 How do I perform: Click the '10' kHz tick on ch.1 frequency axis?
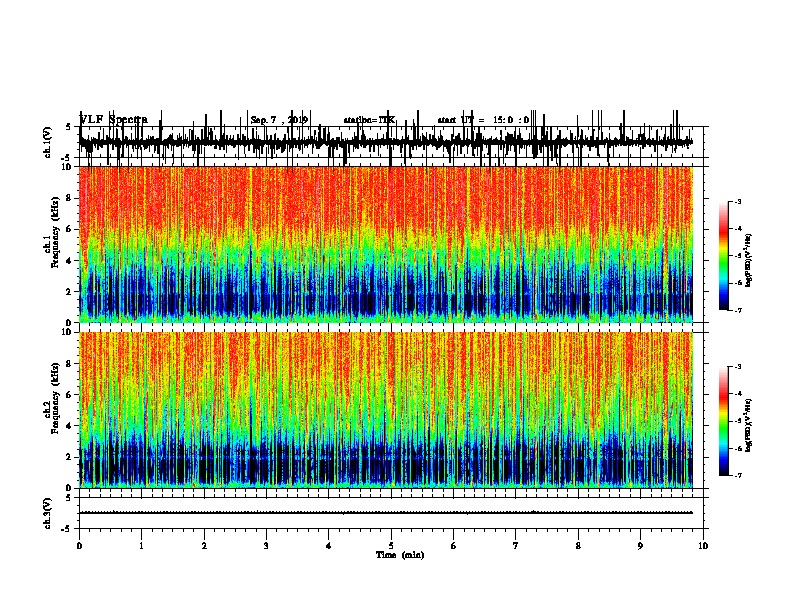pos(68,167)
